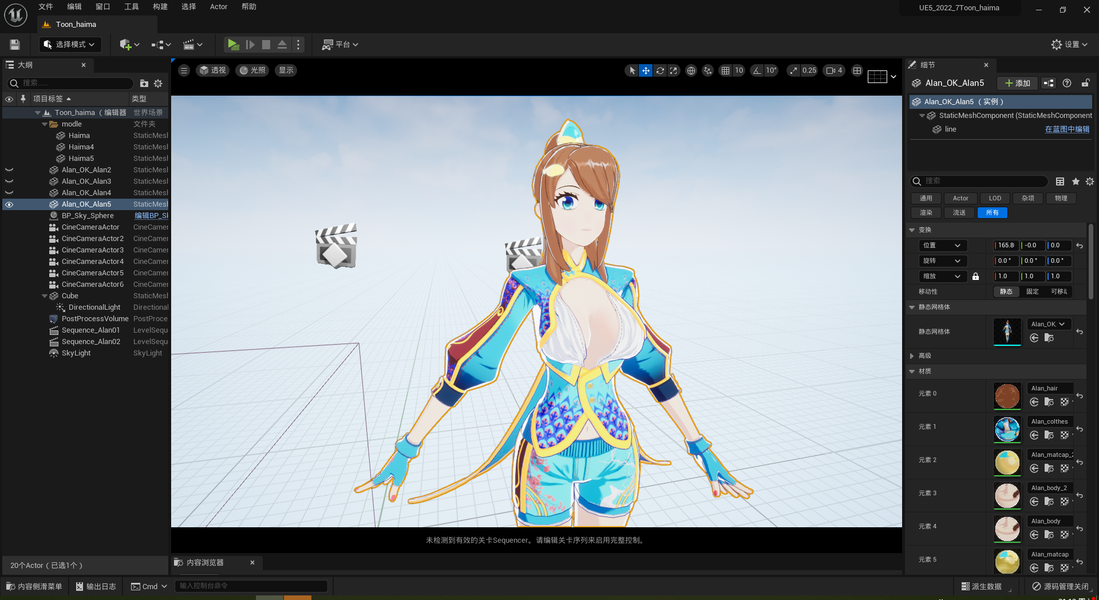Show hidden actor Alan_OK_Alan4 via eye toggle
This screenshot has width=1099, height=600.
9,193
